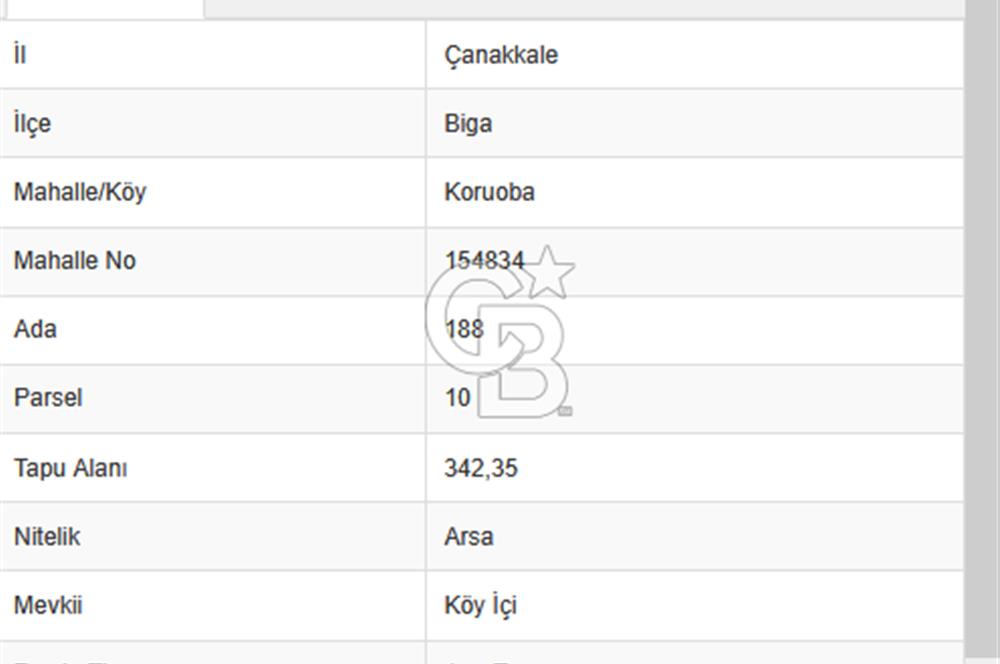Select the active tab at top left

pyautogui.click(x=100, y=8)
